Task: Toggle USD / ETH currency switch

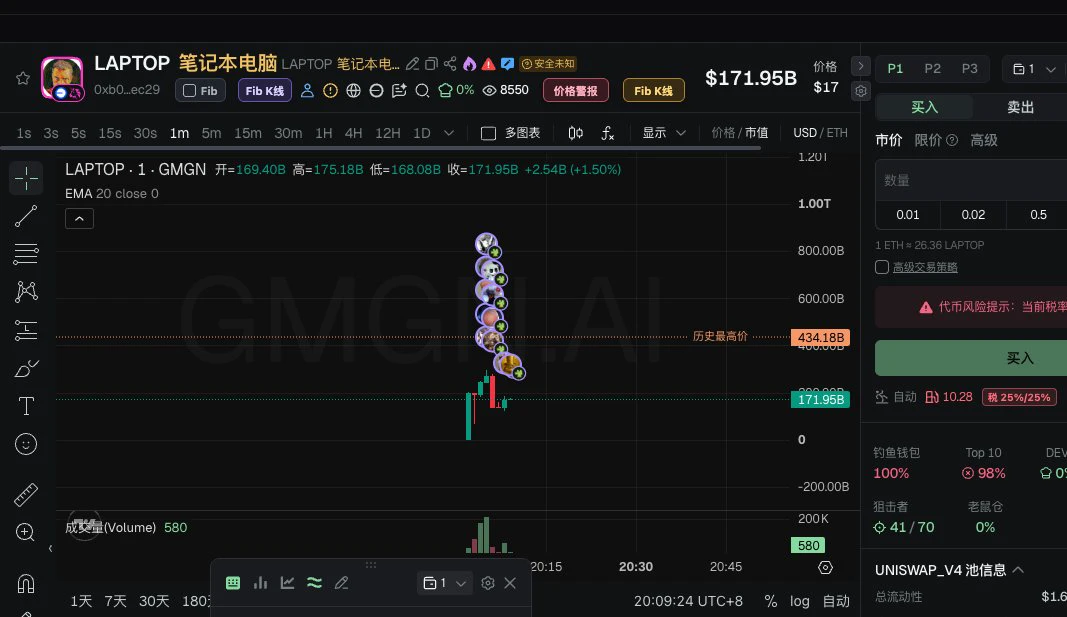Action: [x=820, y=133]
